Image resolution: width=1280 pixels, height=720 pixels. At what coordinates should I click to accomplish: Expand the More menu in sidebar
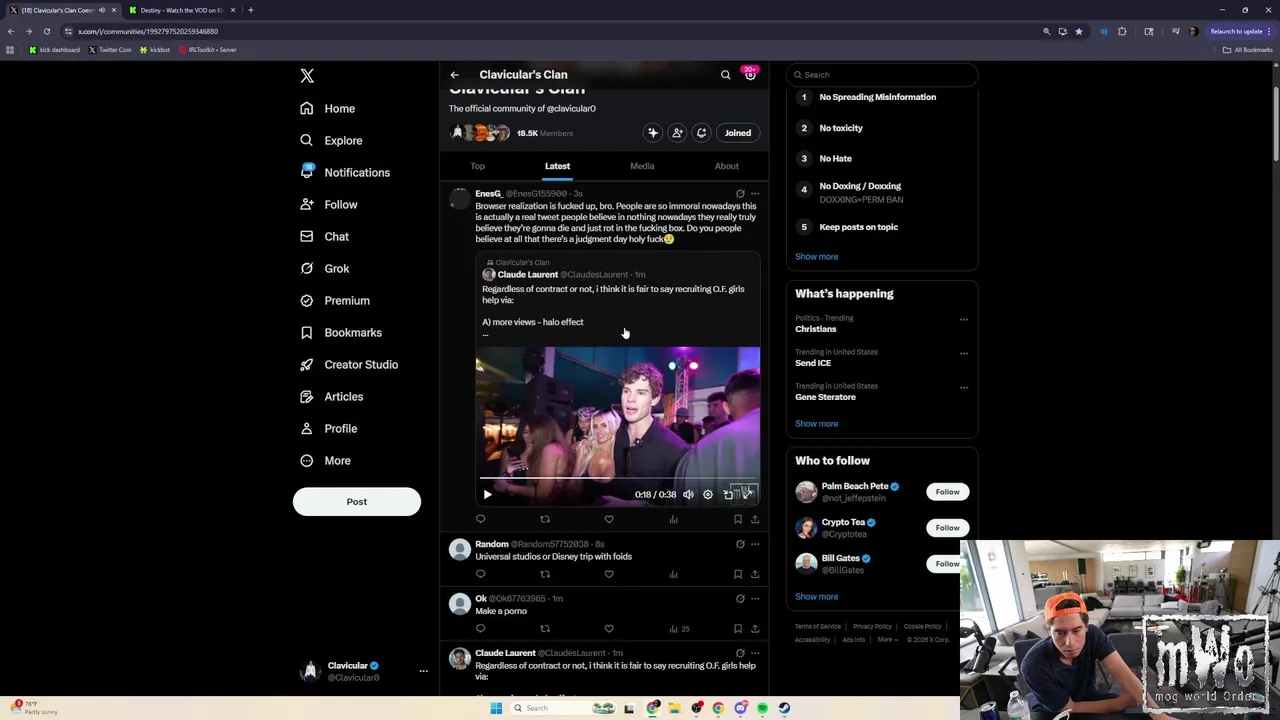point(325,460)
